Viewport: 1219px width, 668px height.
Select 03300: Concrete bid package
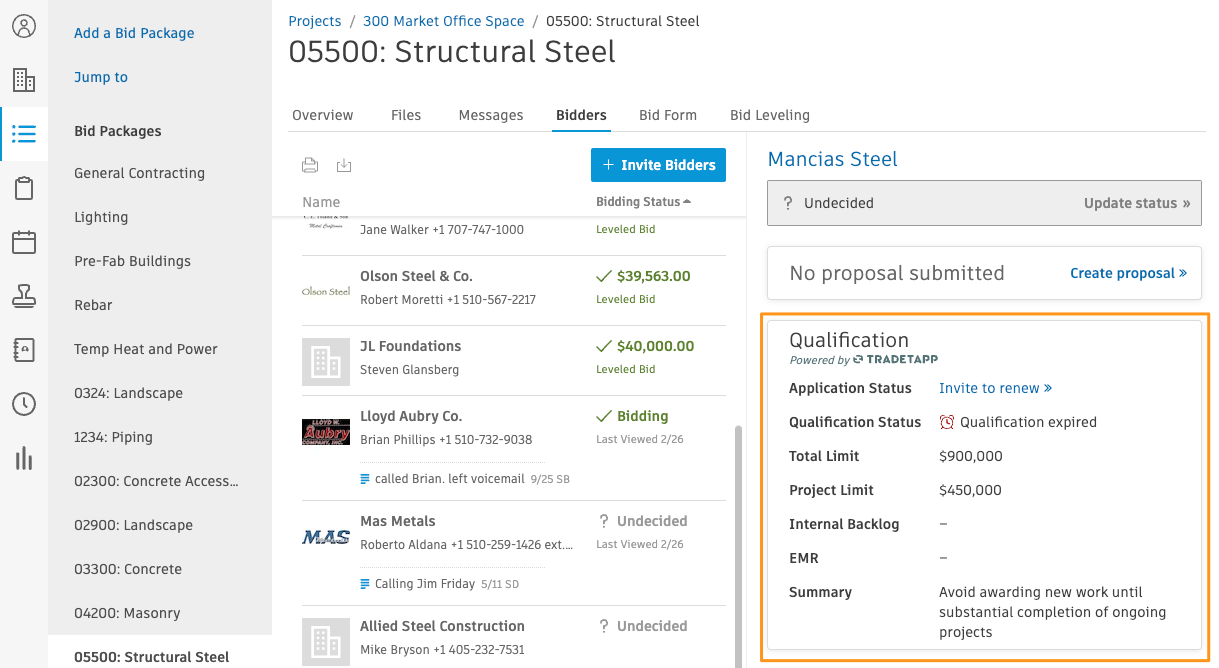coord(128,569)
